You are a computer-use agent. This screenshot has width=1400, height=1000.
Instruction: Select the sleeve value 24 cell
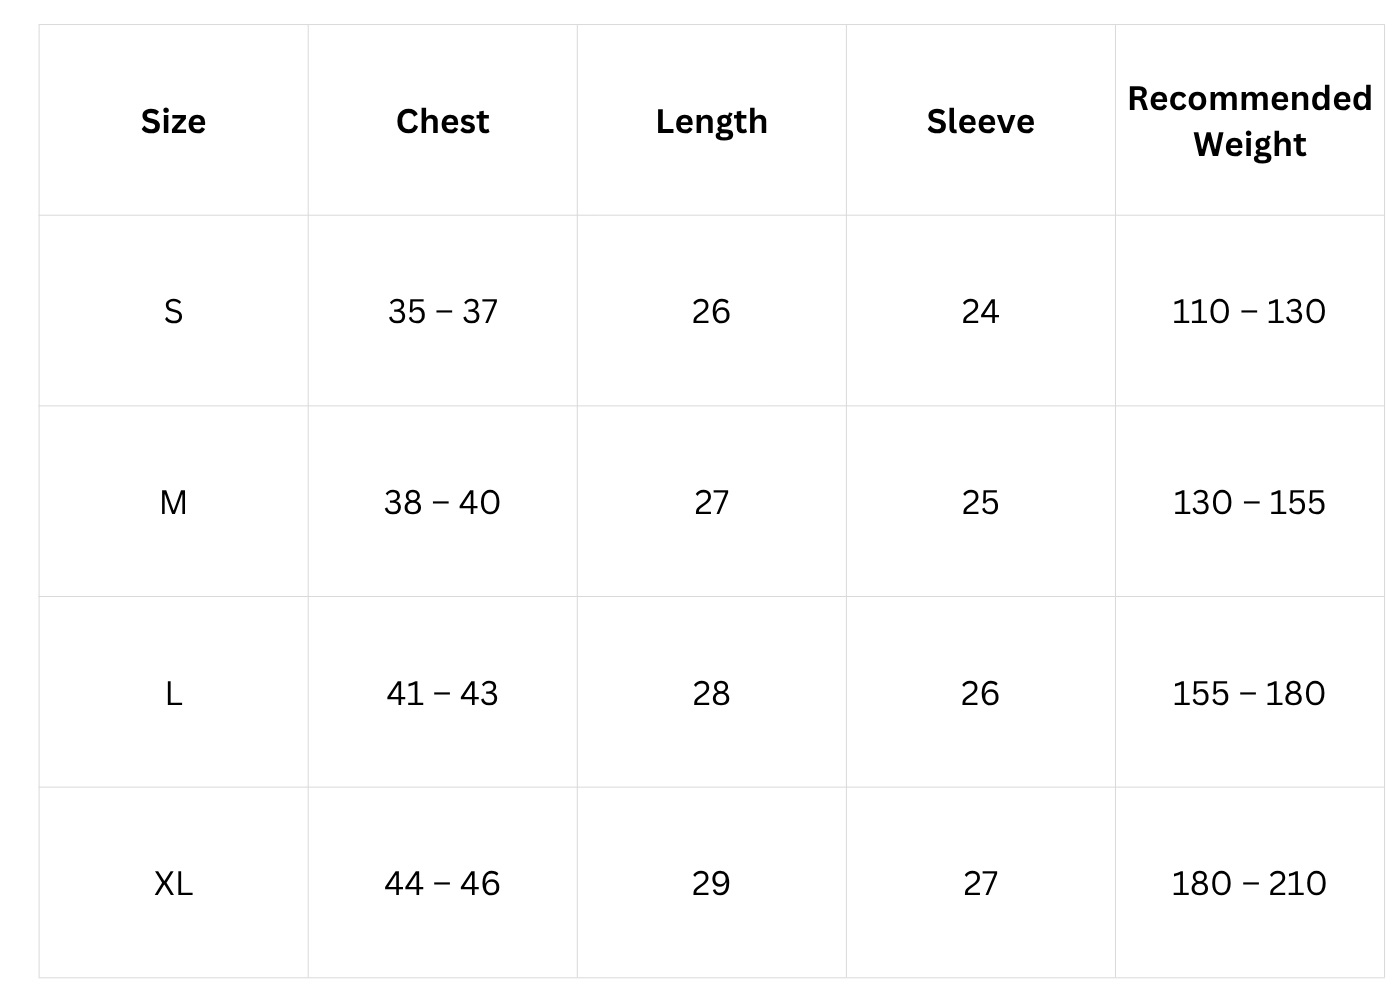click(x=980, y=311)
